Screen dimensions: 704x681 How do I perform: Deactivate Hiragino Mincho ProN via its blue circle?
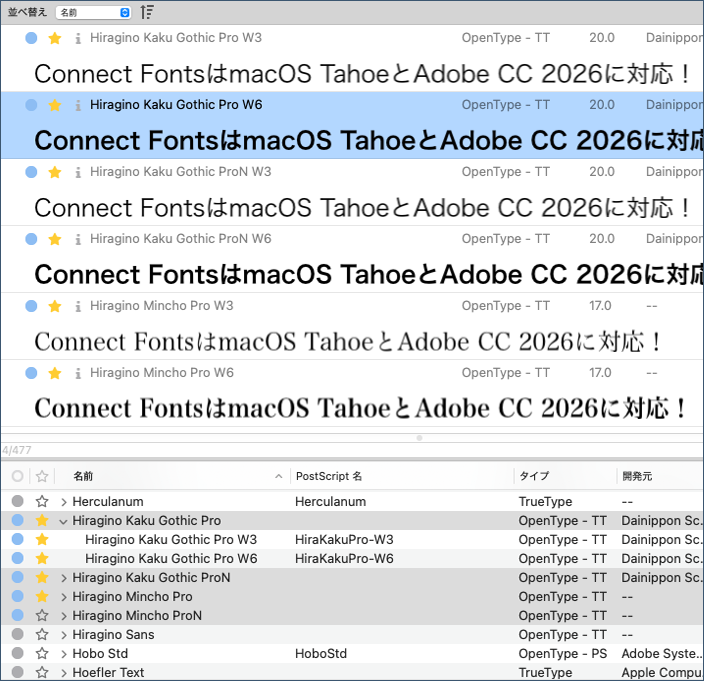coord(17,616)
